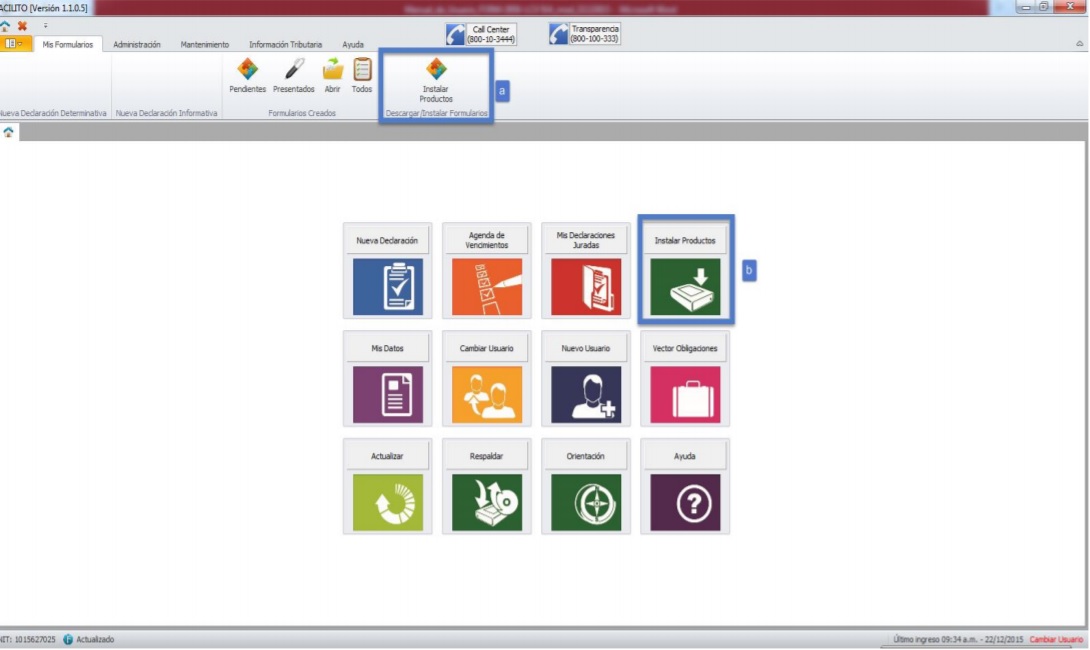Viewport: 1090px width, 650px height.
Task: Click the Cambiar Usuario link in status bar
Action: 1056,639
